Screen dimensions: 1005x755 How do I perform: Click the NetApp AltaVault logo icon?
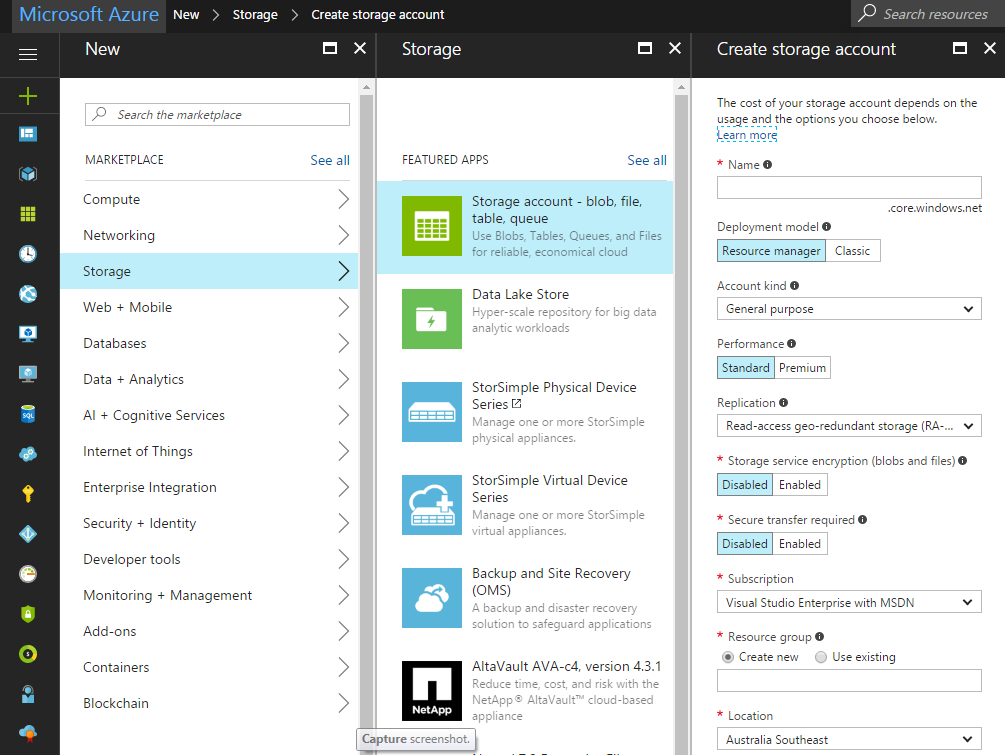click(x=431, y=691)
